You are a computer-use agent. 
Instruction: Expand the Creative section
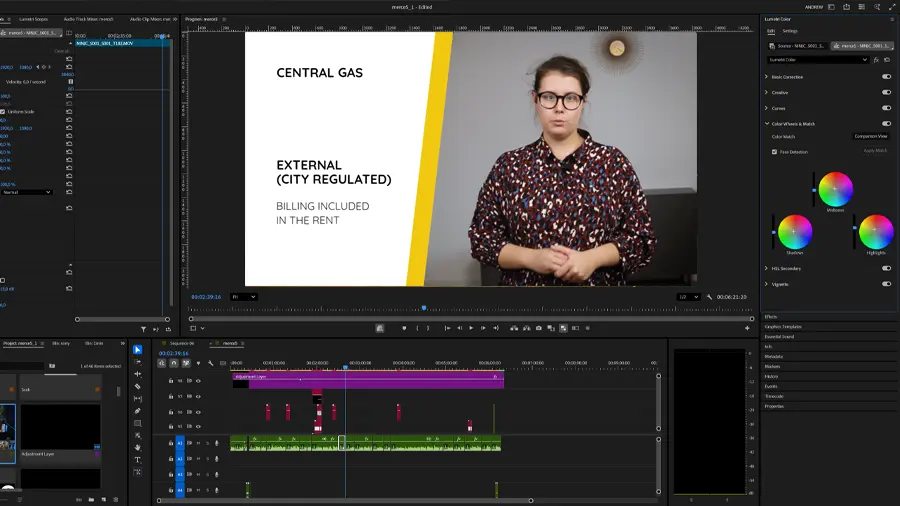point(767,92)
